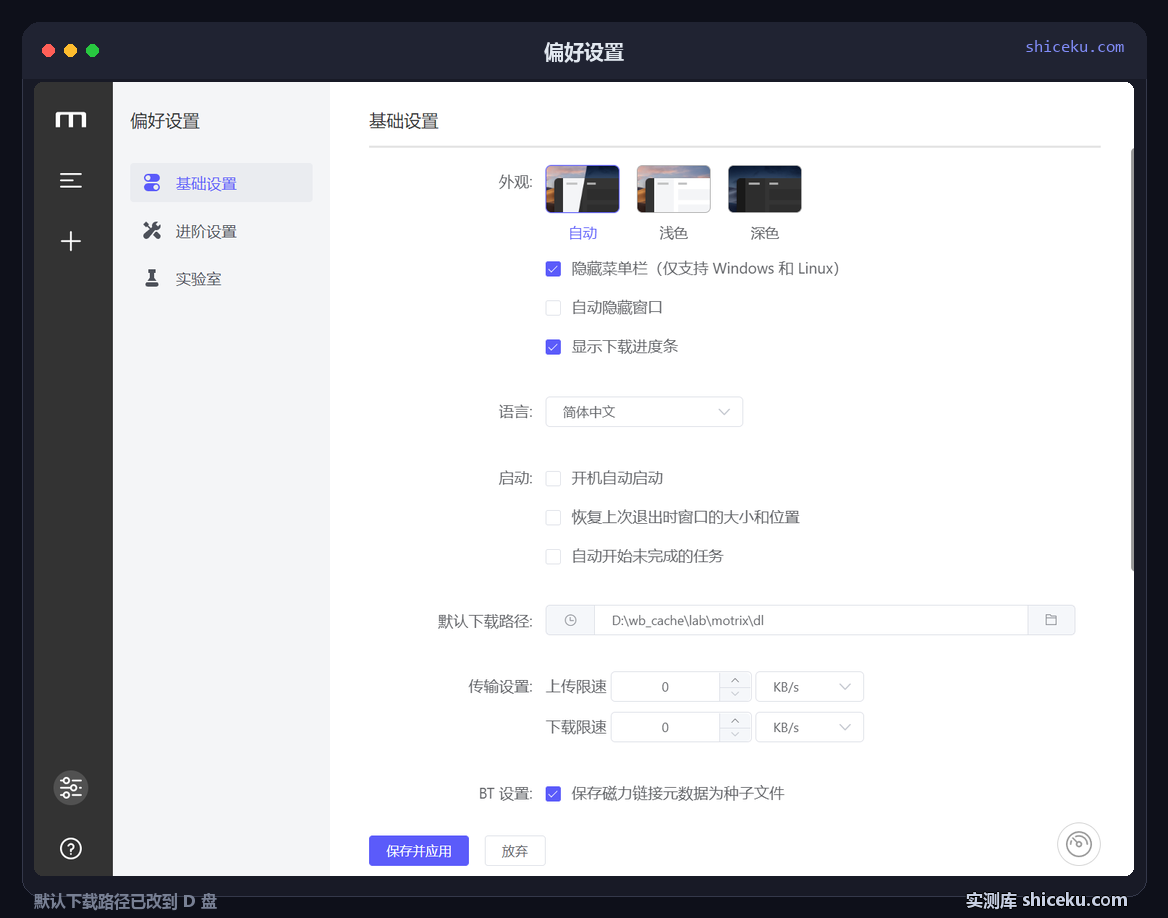
Task: Open 基础设置 menu item
Action: 221,183
